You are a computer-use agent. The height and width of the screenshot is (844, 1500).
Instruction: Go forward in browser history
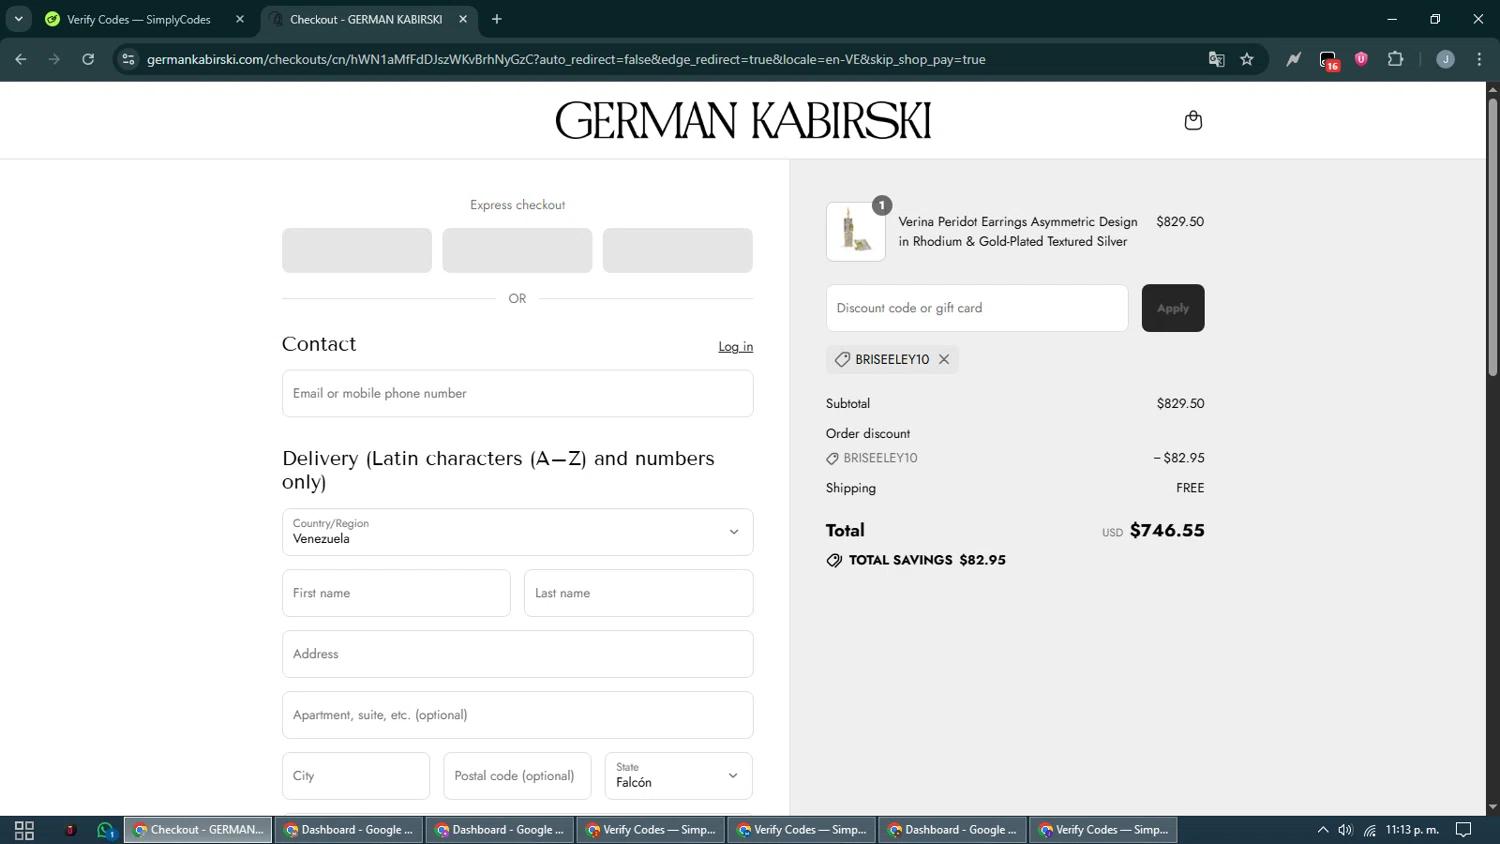[x=54, y=59]
